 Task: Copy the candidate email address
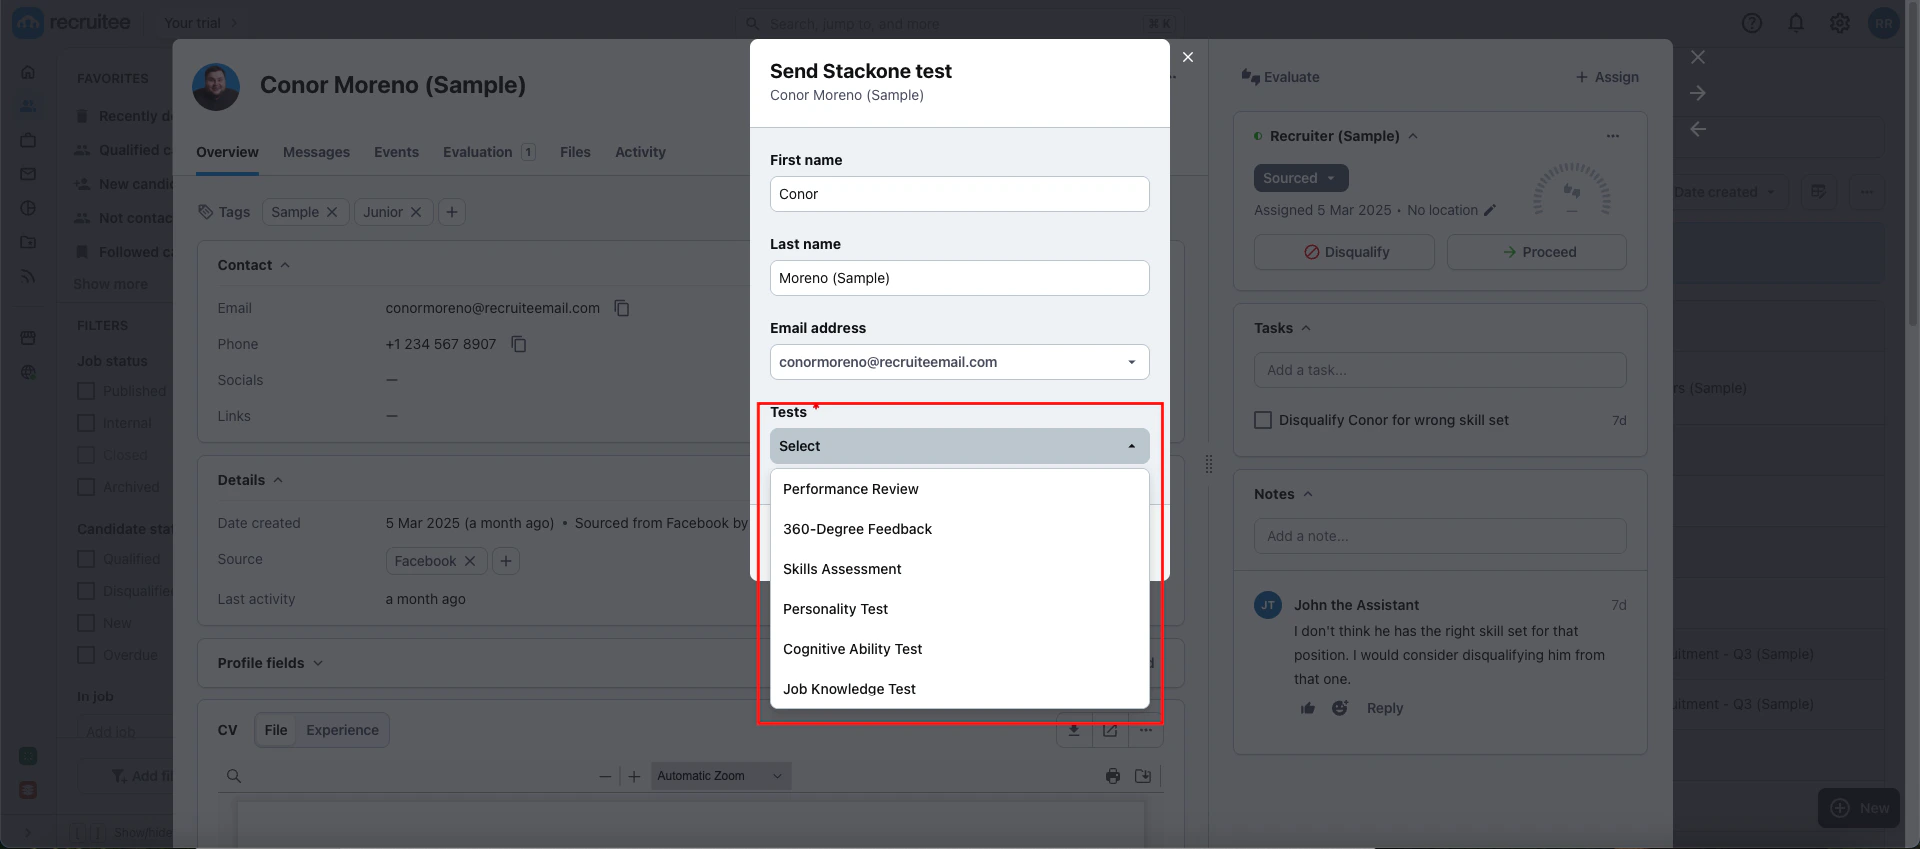pos(621,308)
